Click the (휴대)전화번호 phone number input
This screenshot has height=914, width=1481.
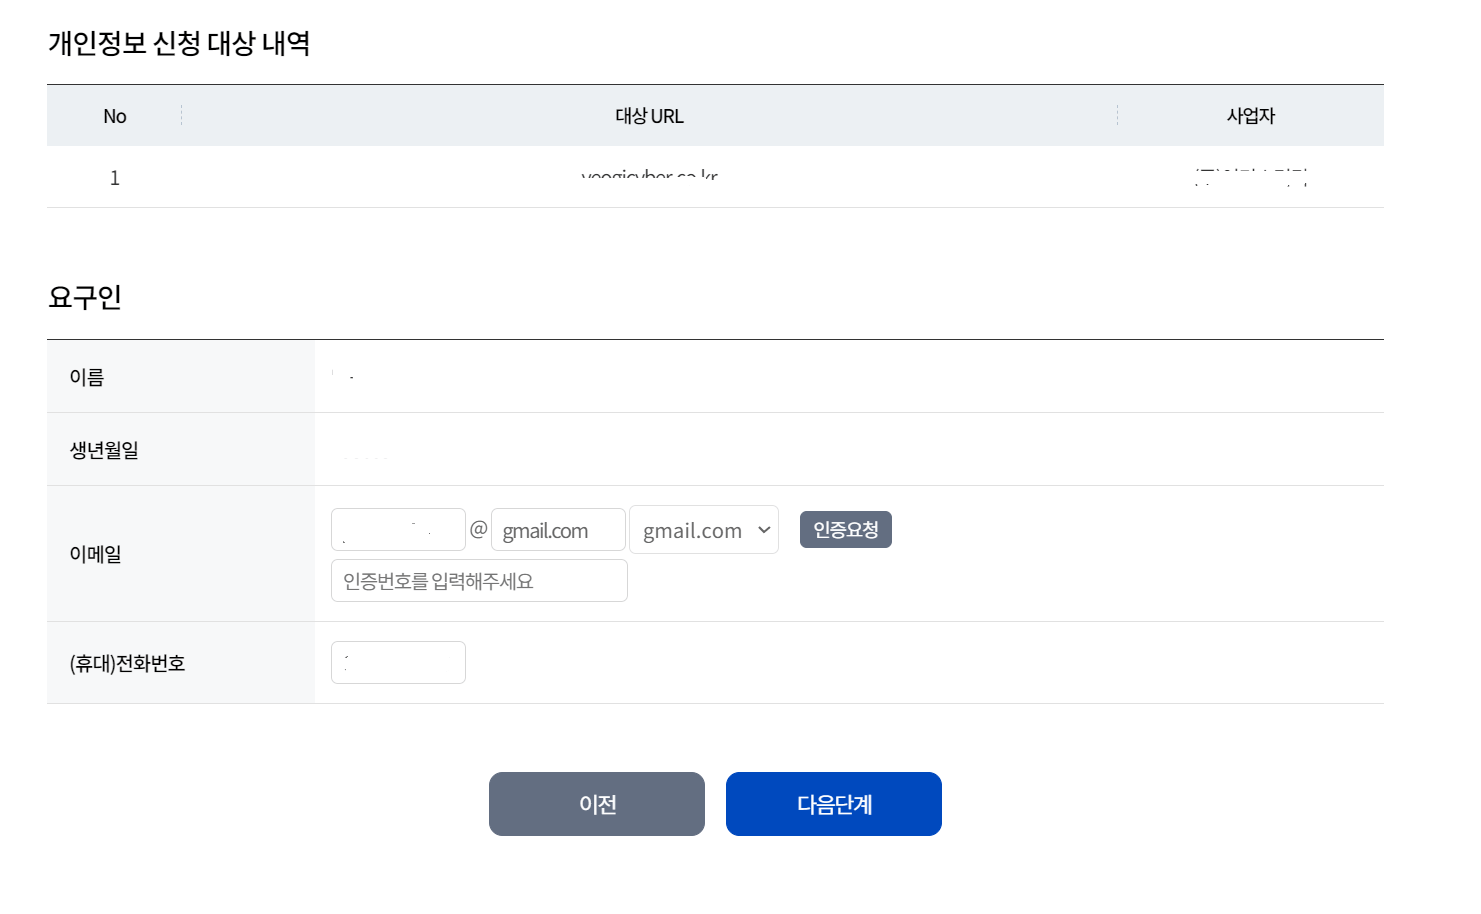[x=398, y=662]
